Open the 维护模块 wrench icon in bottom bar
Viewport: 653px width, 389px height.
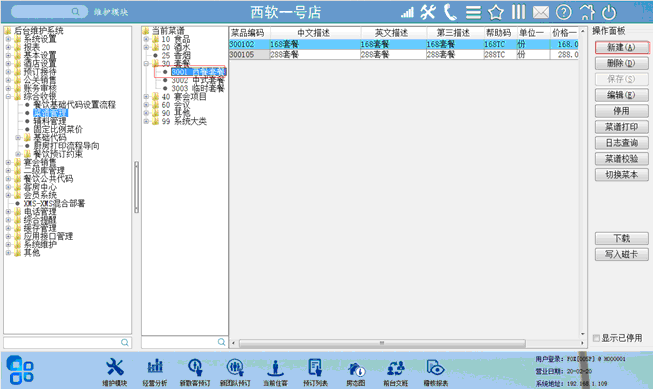115,367
